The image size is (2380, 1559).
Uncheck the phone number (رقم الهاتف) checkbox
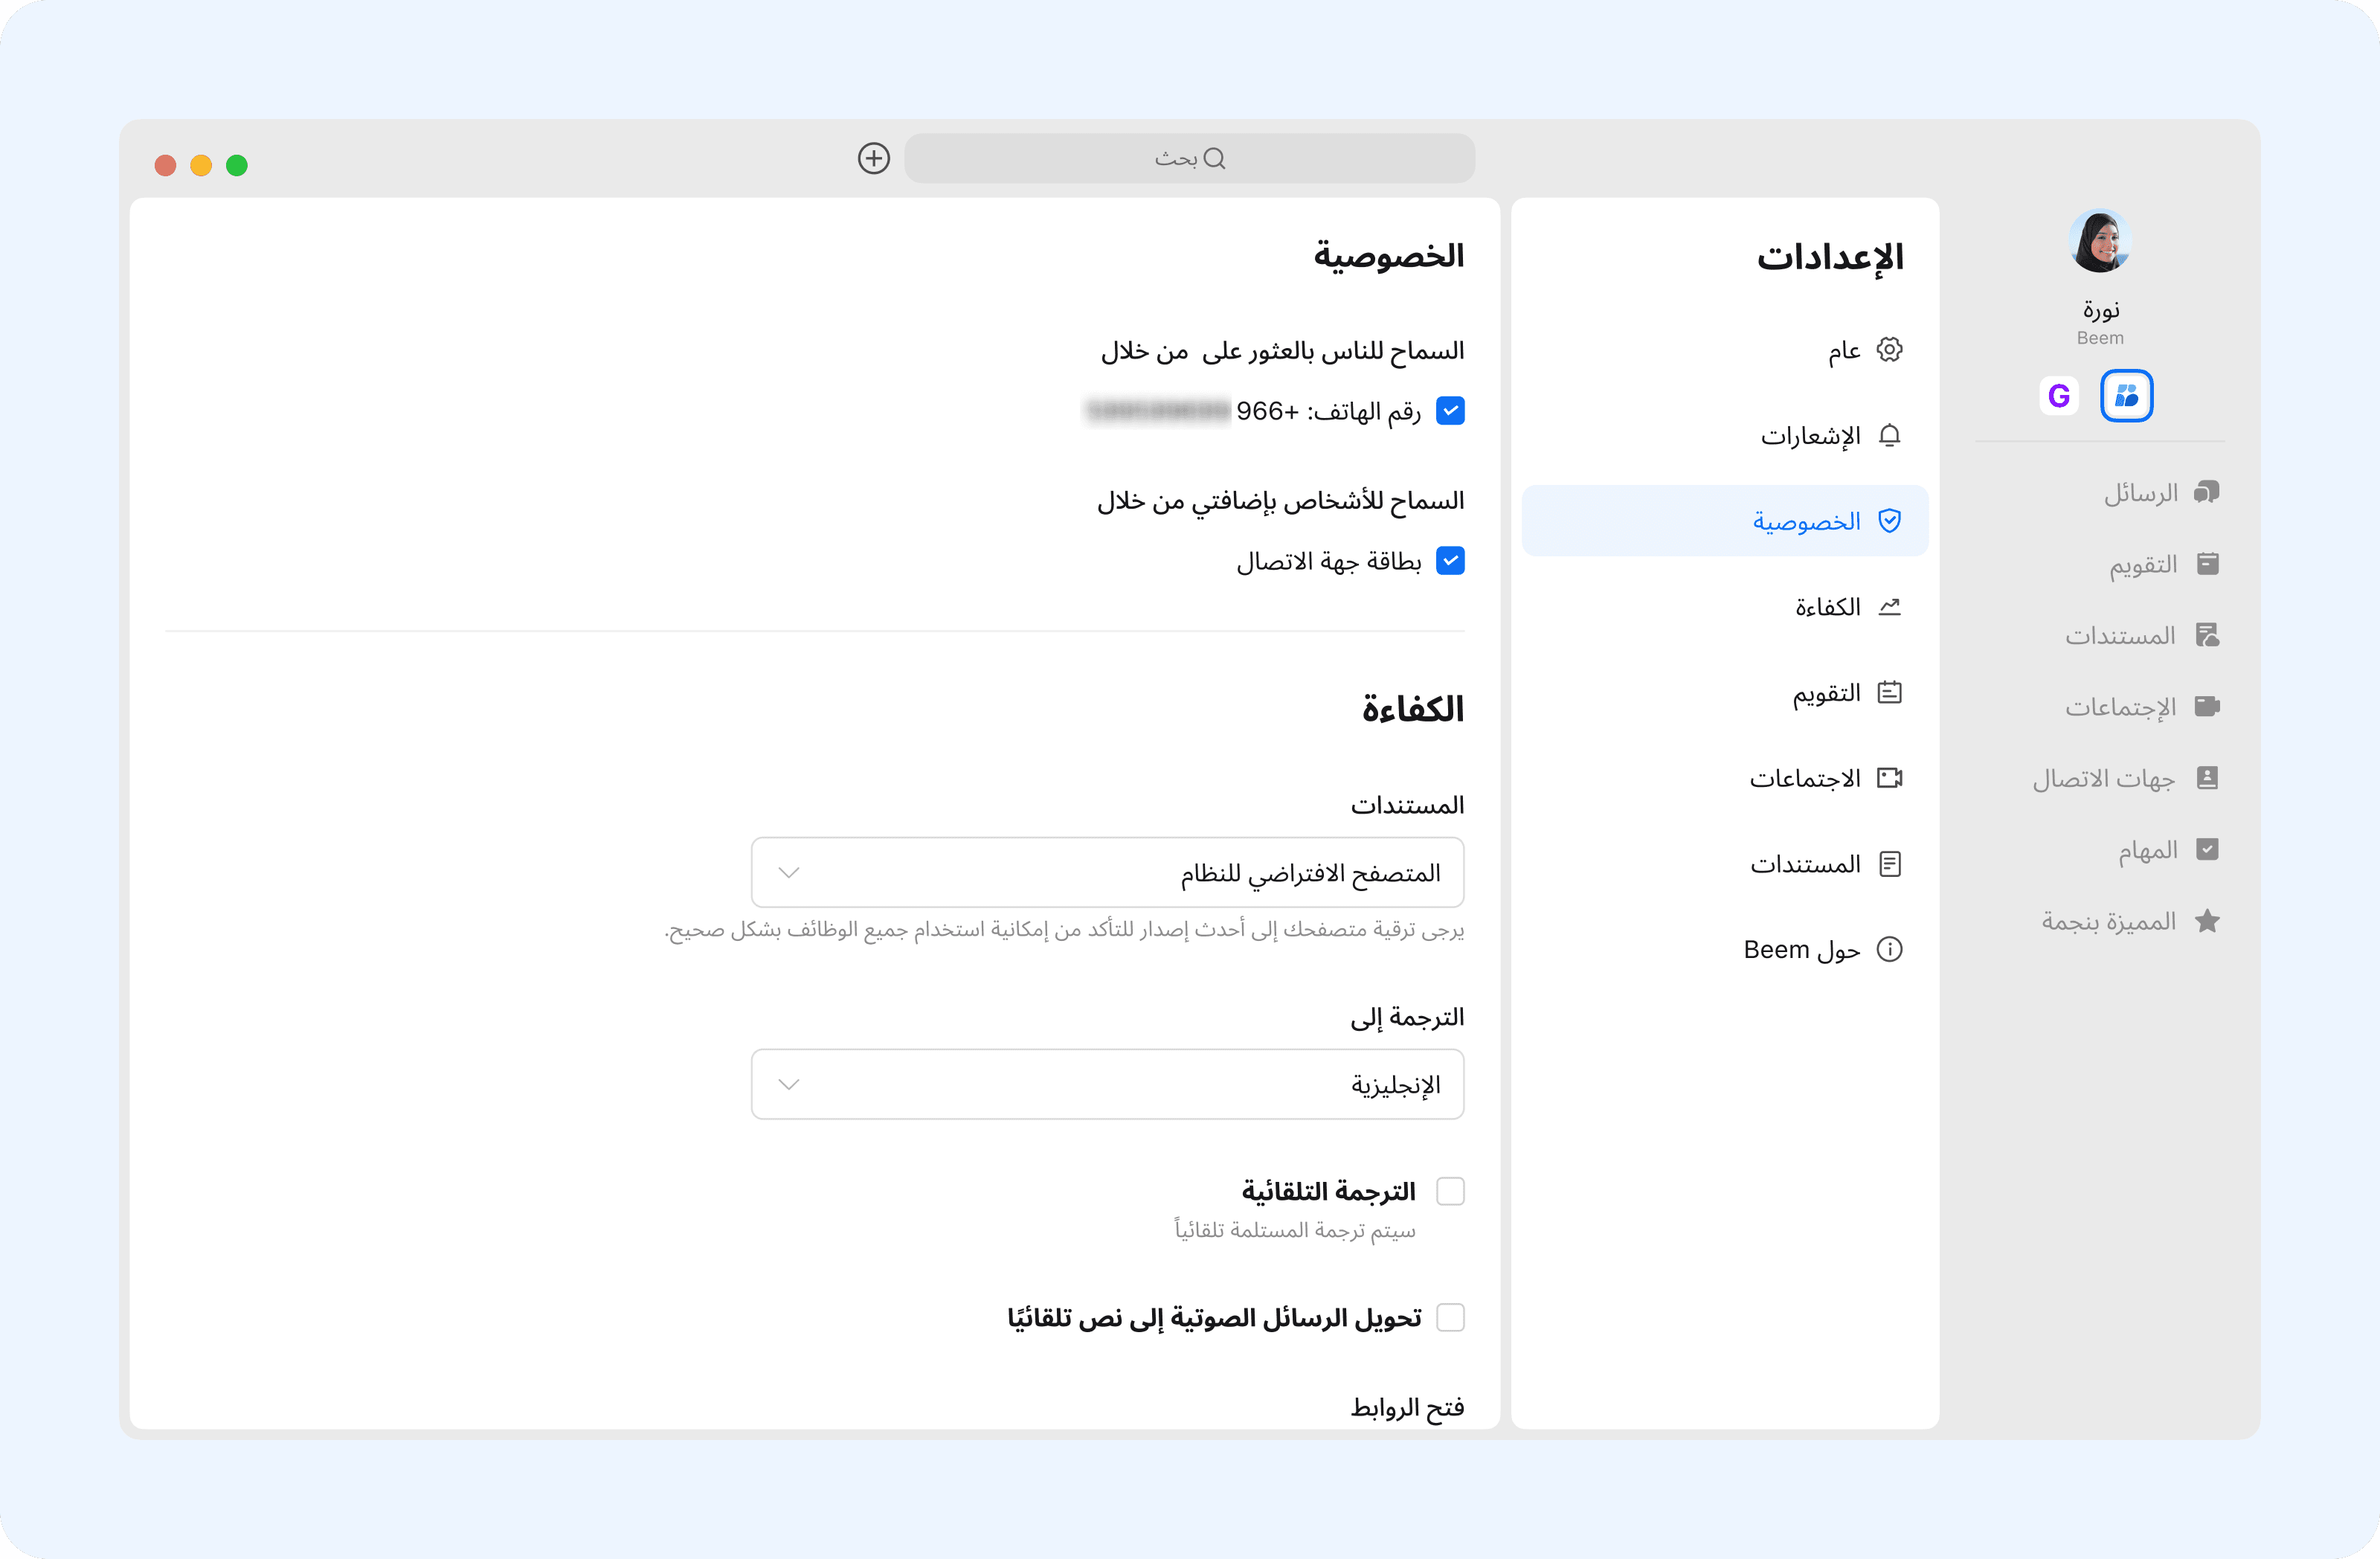click(1449, 411)
